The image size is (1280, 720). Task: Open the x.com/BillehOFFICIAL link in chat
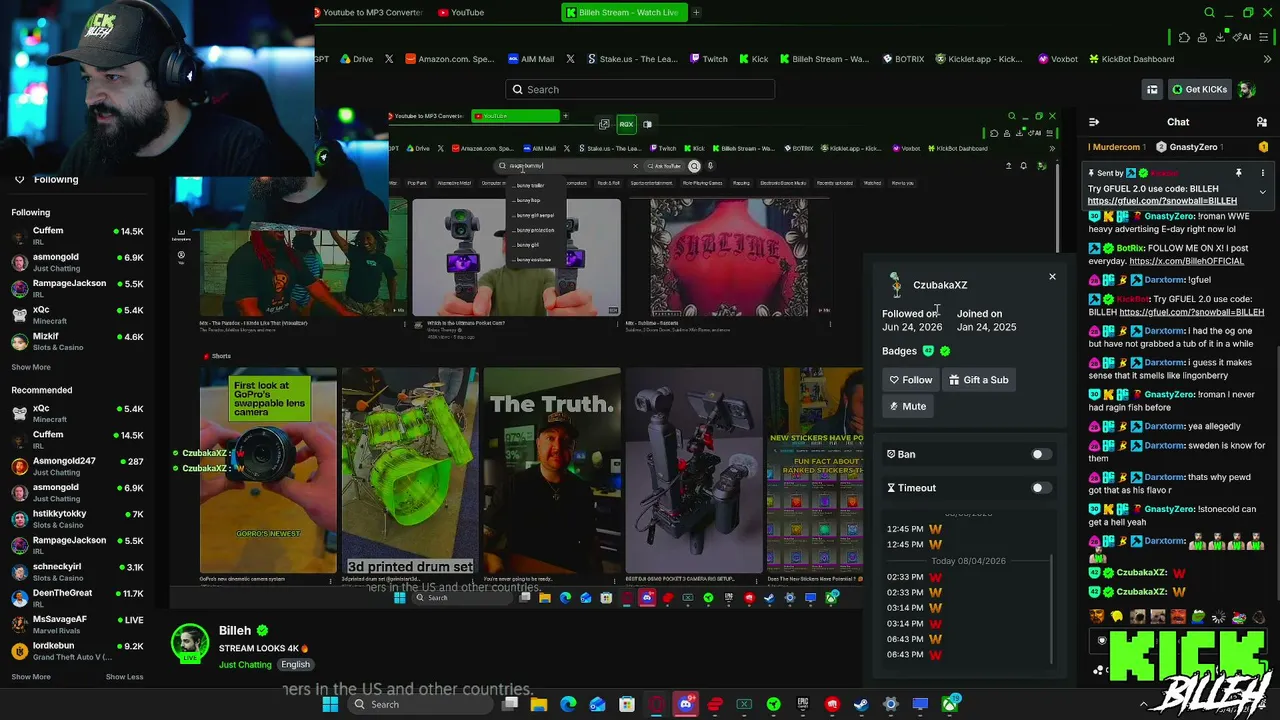1186,262
